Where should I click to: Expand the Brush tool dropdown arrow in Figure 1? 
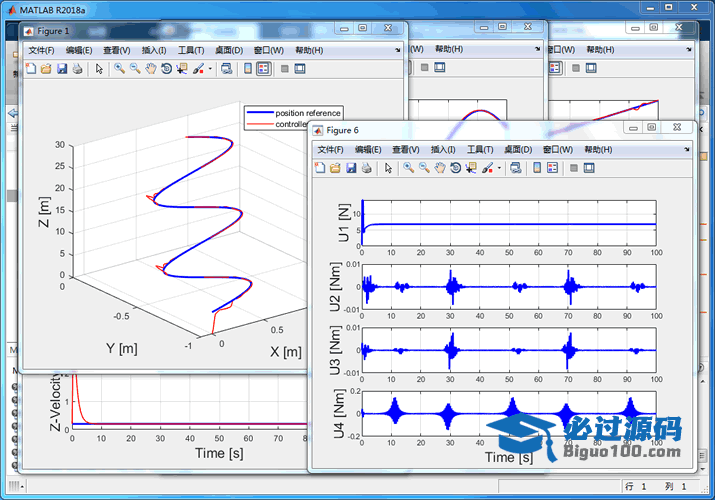[209, 69]
